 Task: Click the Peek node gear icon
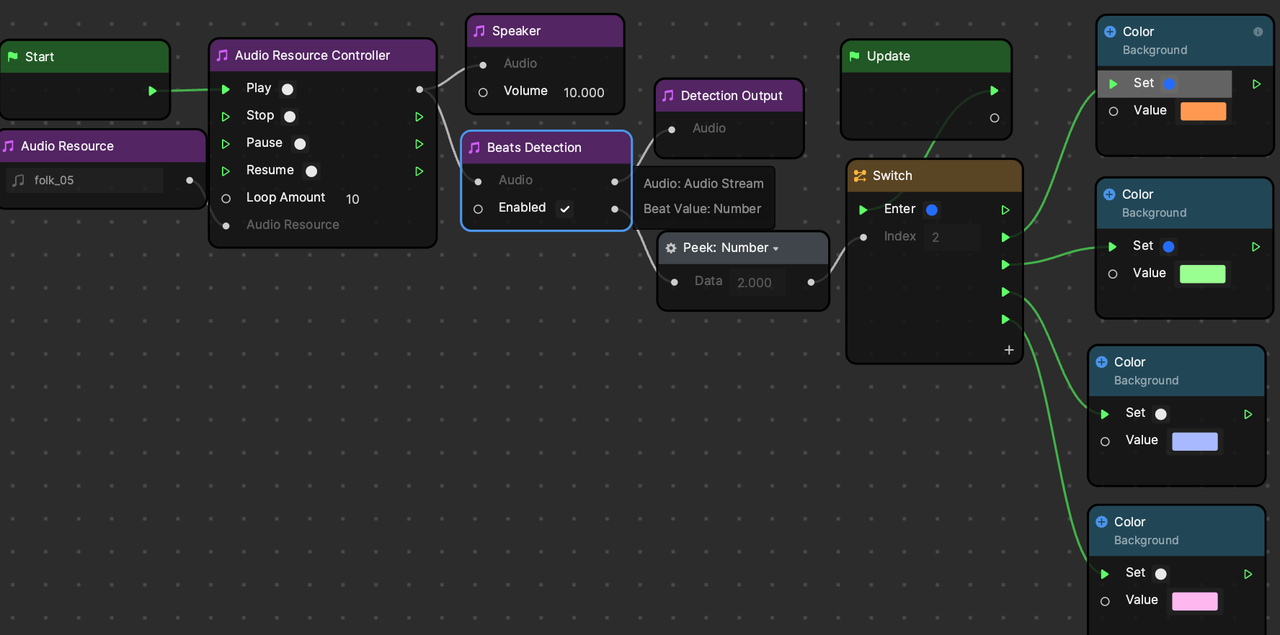tap(671, 248)
